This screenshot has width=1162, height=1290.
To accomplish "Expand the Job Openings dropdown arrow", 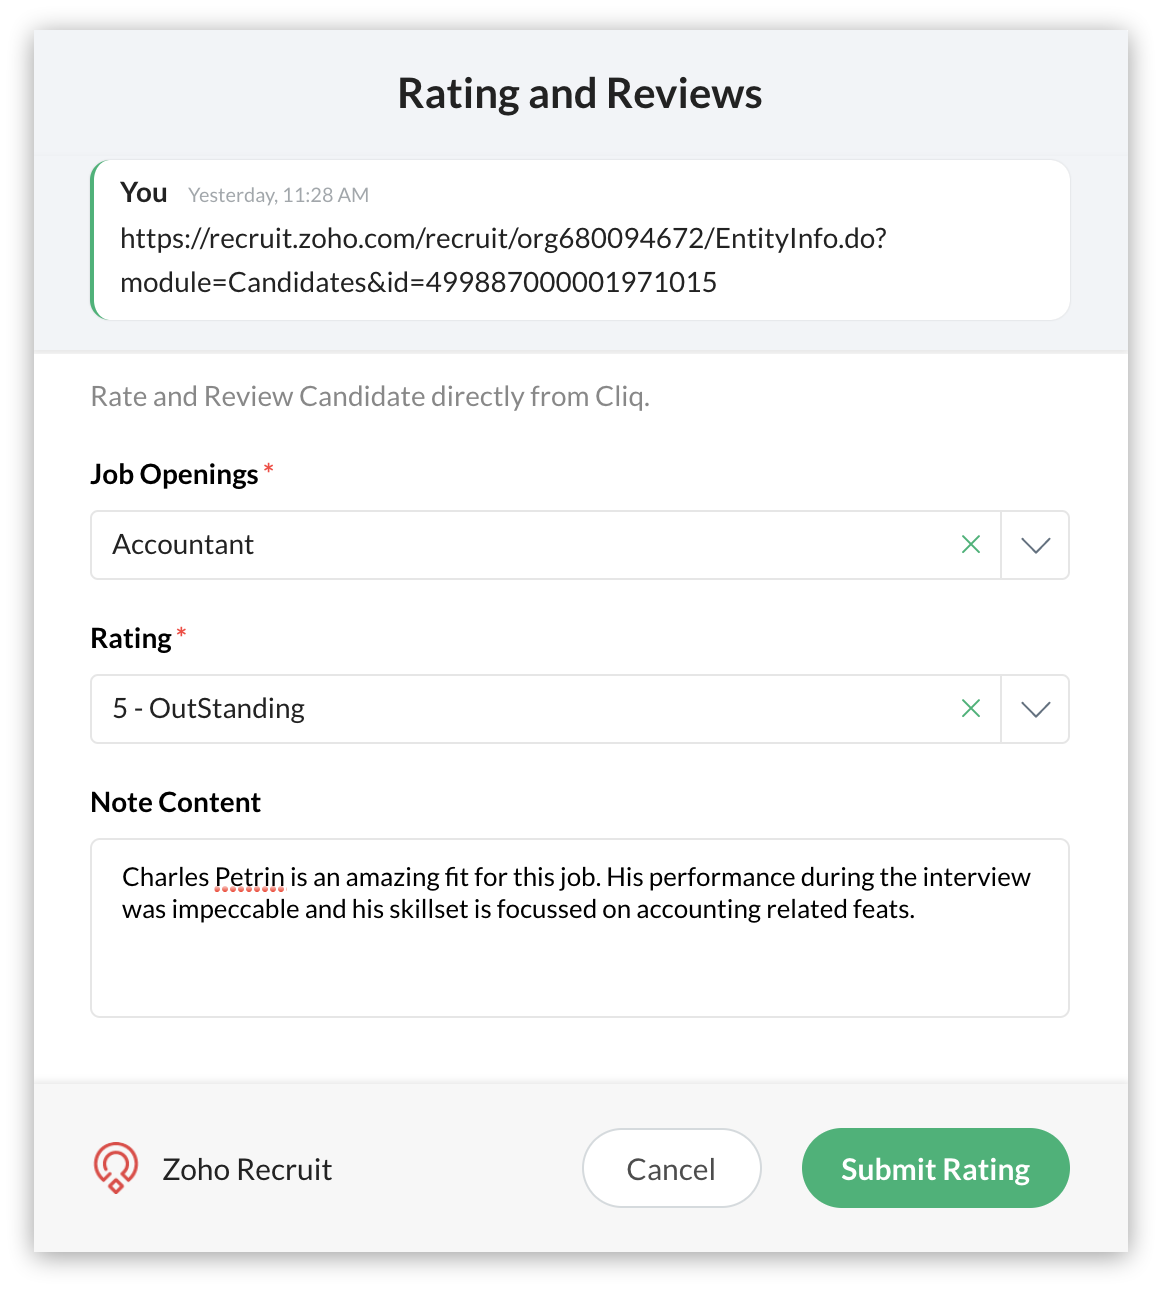I will pos(1035,545).
